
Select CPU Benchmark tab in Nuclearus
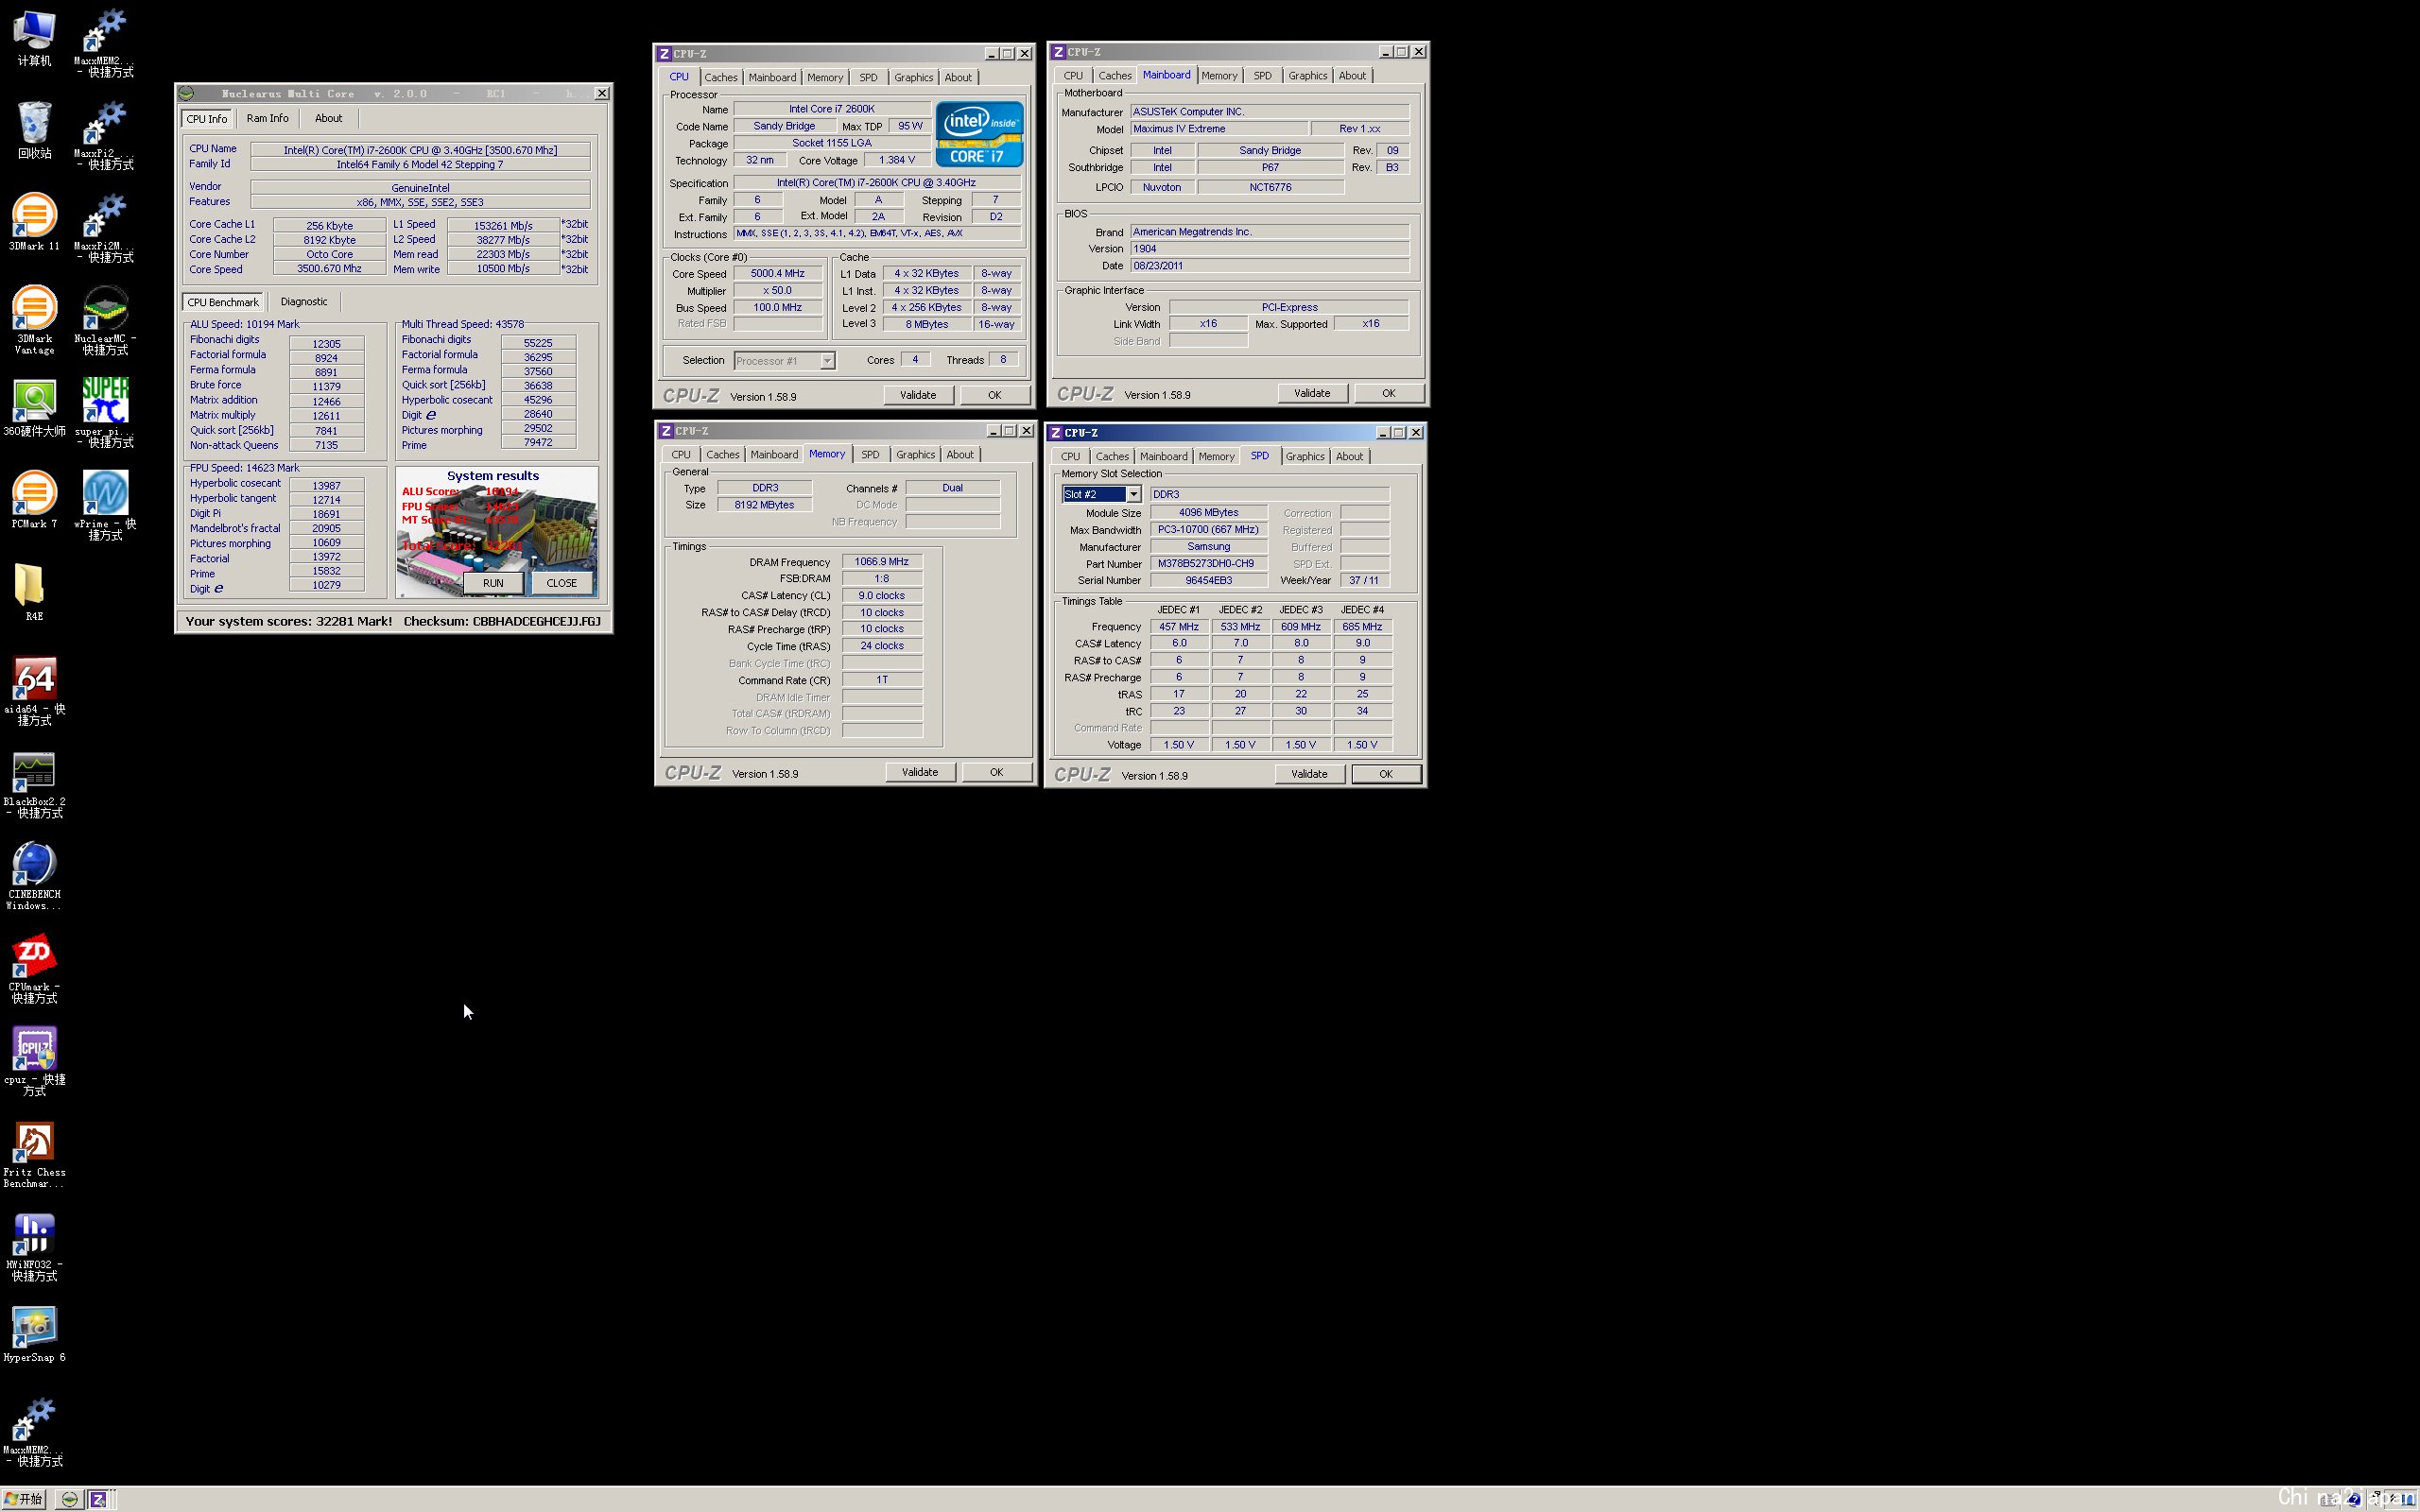coord(223,302)
